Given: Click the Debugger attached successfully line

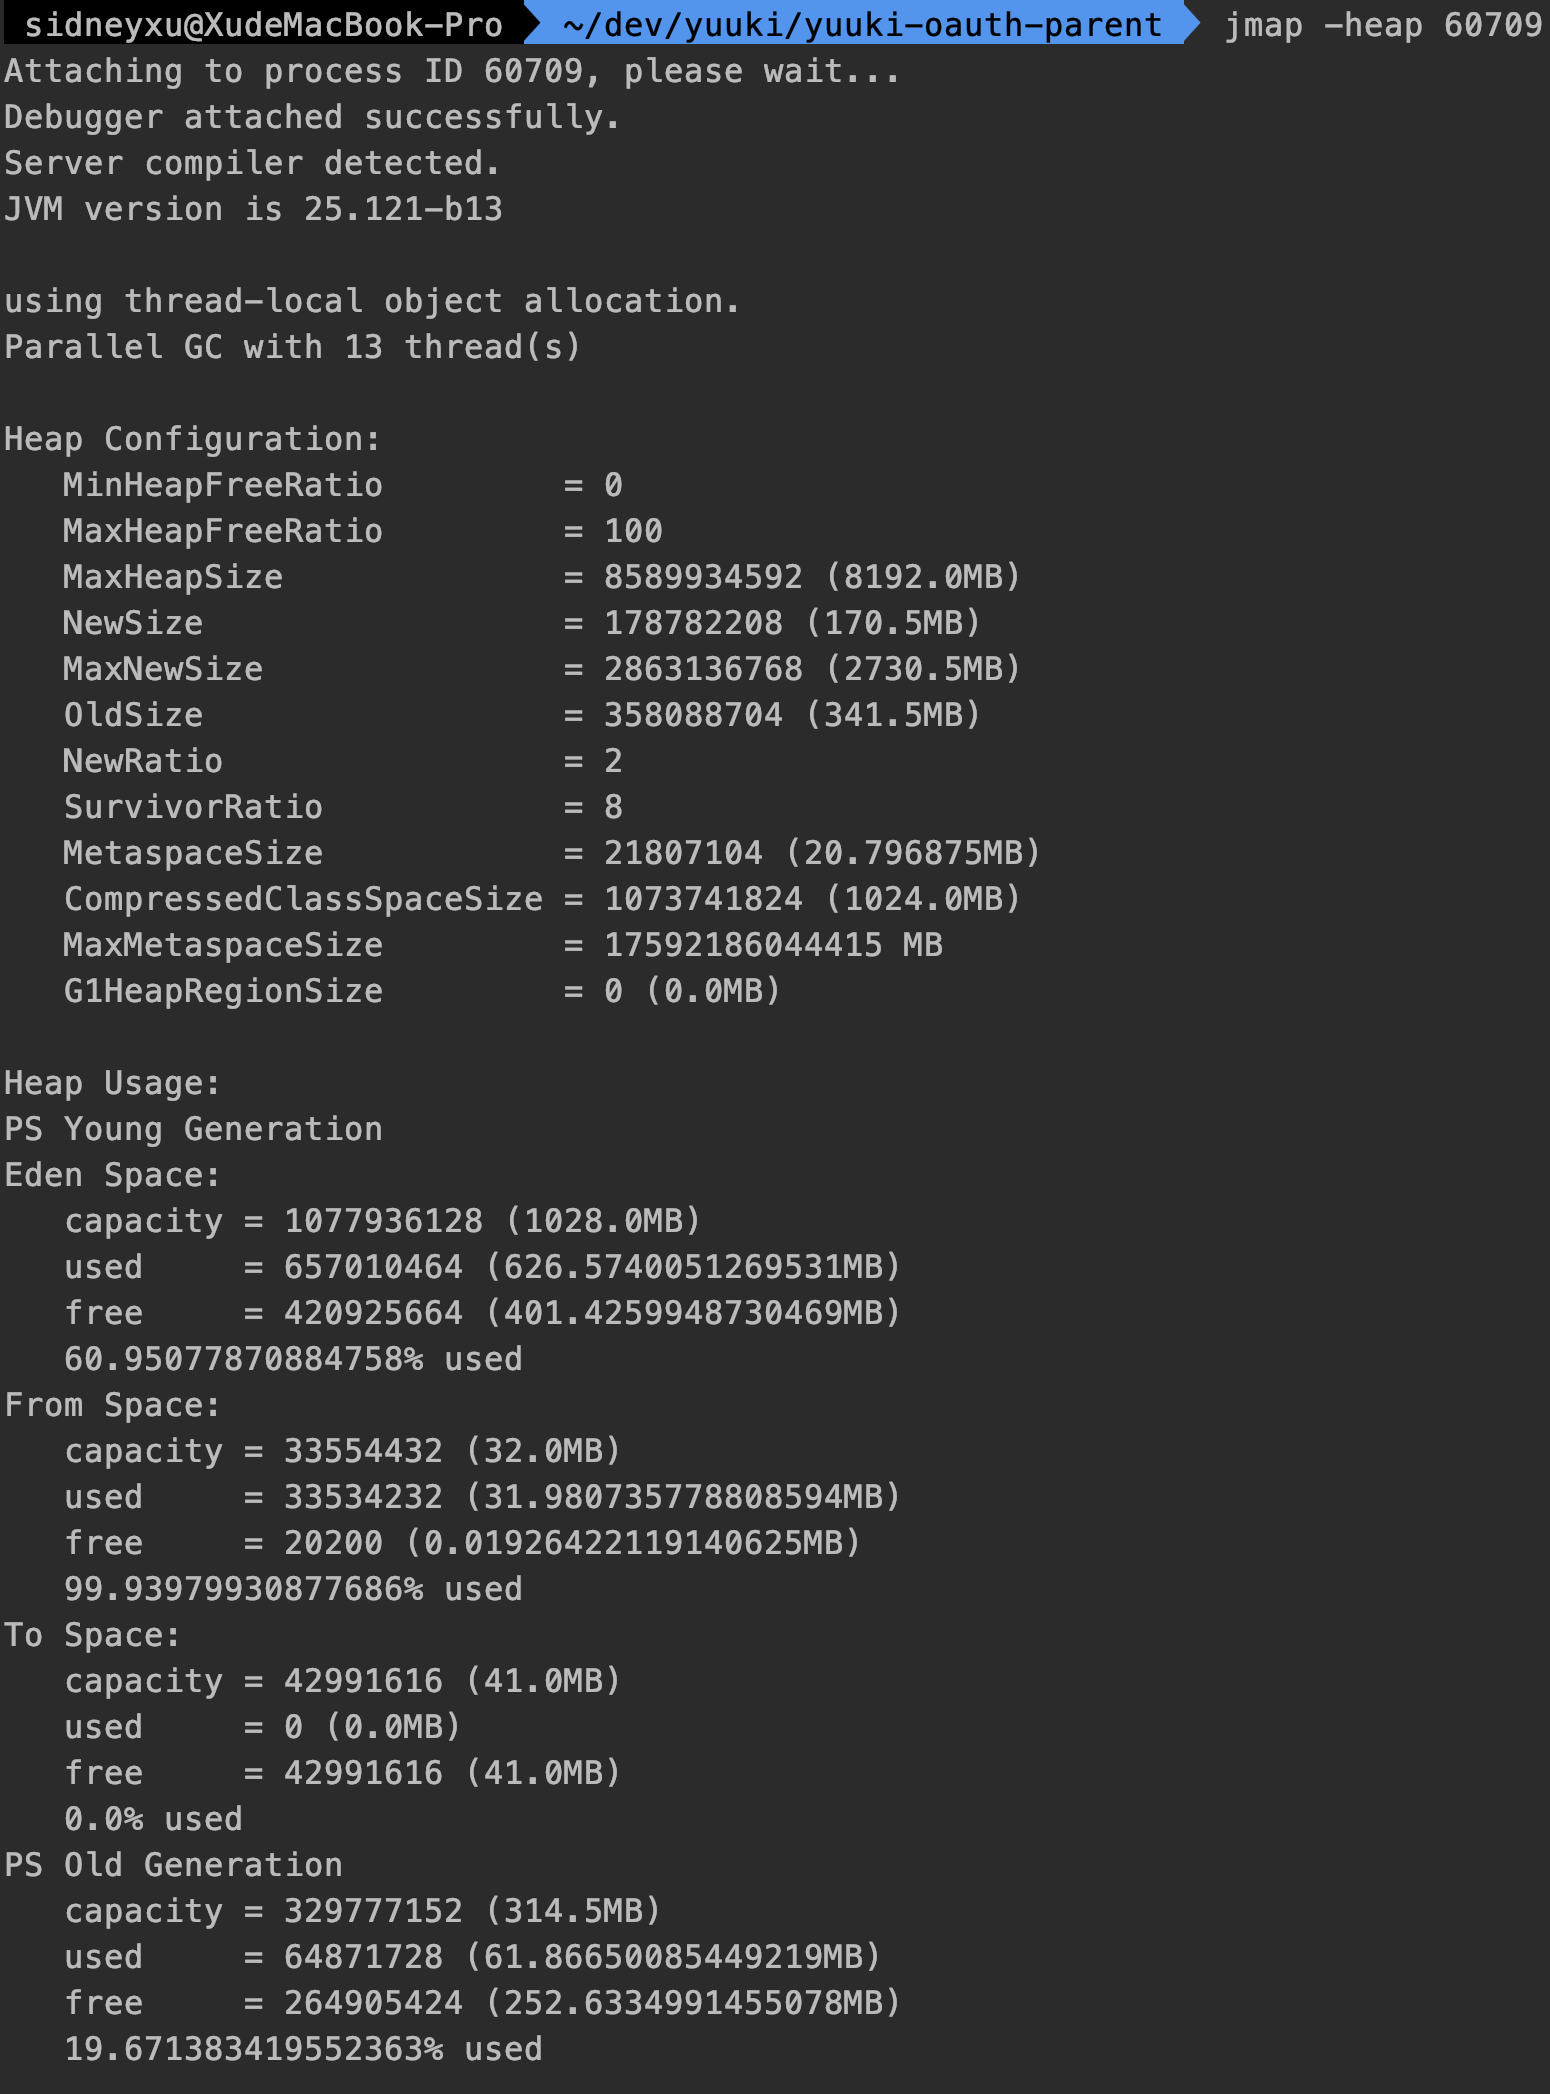Looking at the screenshot, I should (x=312, y=117).
